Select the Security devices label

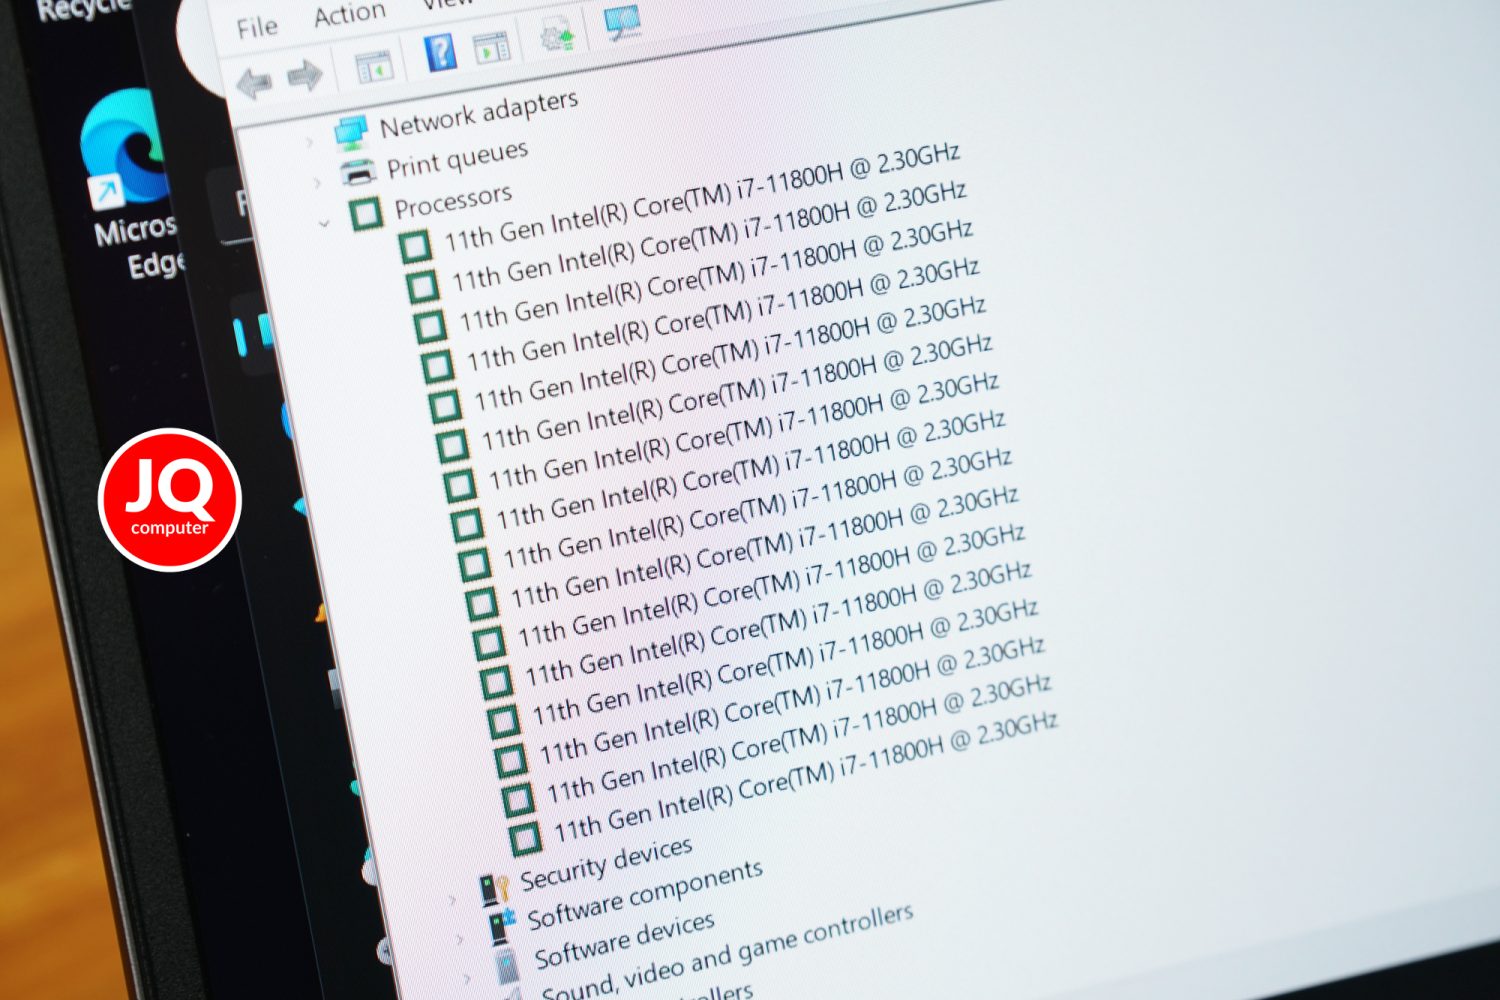click(x=607, y=864)
